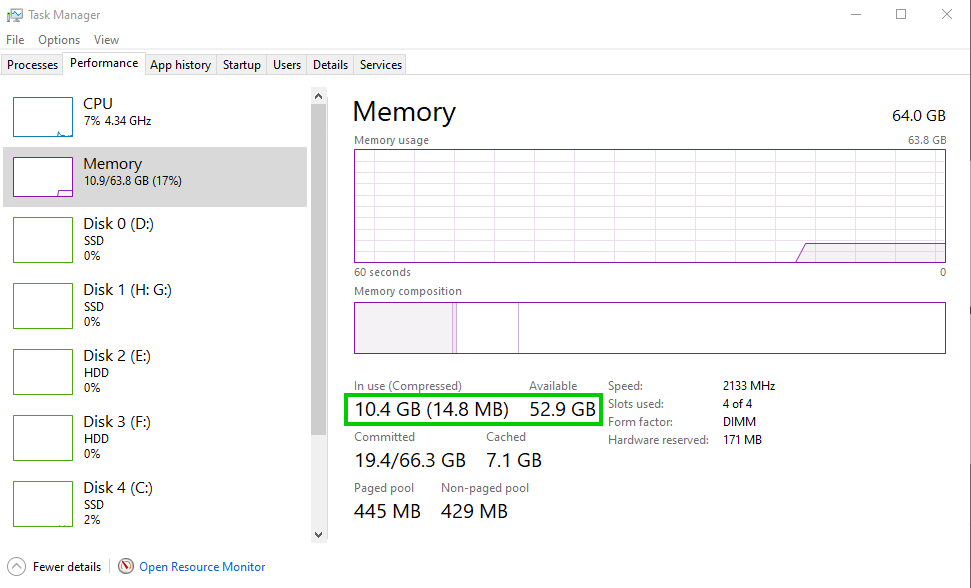Click the Fewer details chevron icon
This screenshot has height=588, width=971.
pyautogui.click(x=17, y=566)
